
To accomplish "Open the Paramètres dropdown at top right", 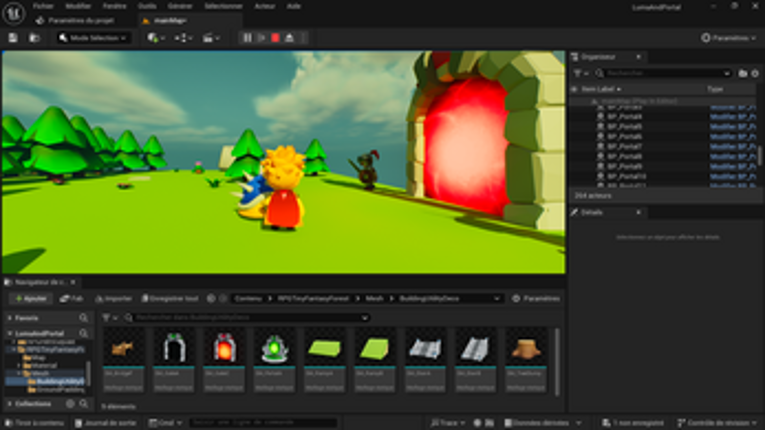I will (x=728, y=38).
